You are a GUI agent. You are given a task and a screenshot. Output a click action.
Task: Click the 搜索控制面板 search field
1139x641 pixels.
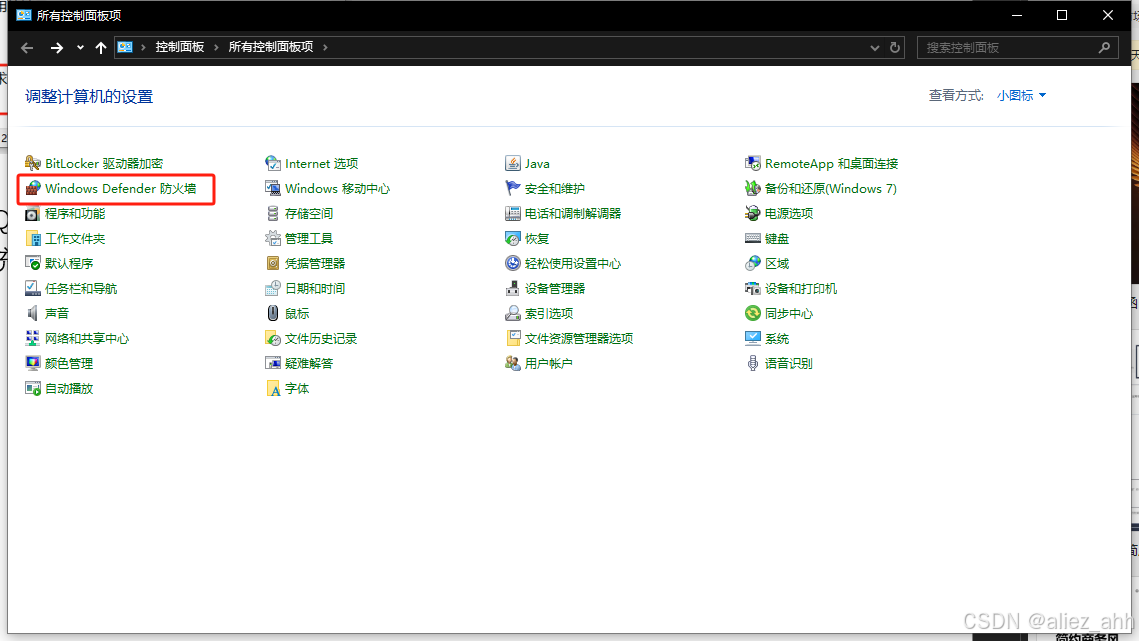tap(1017, 48)
